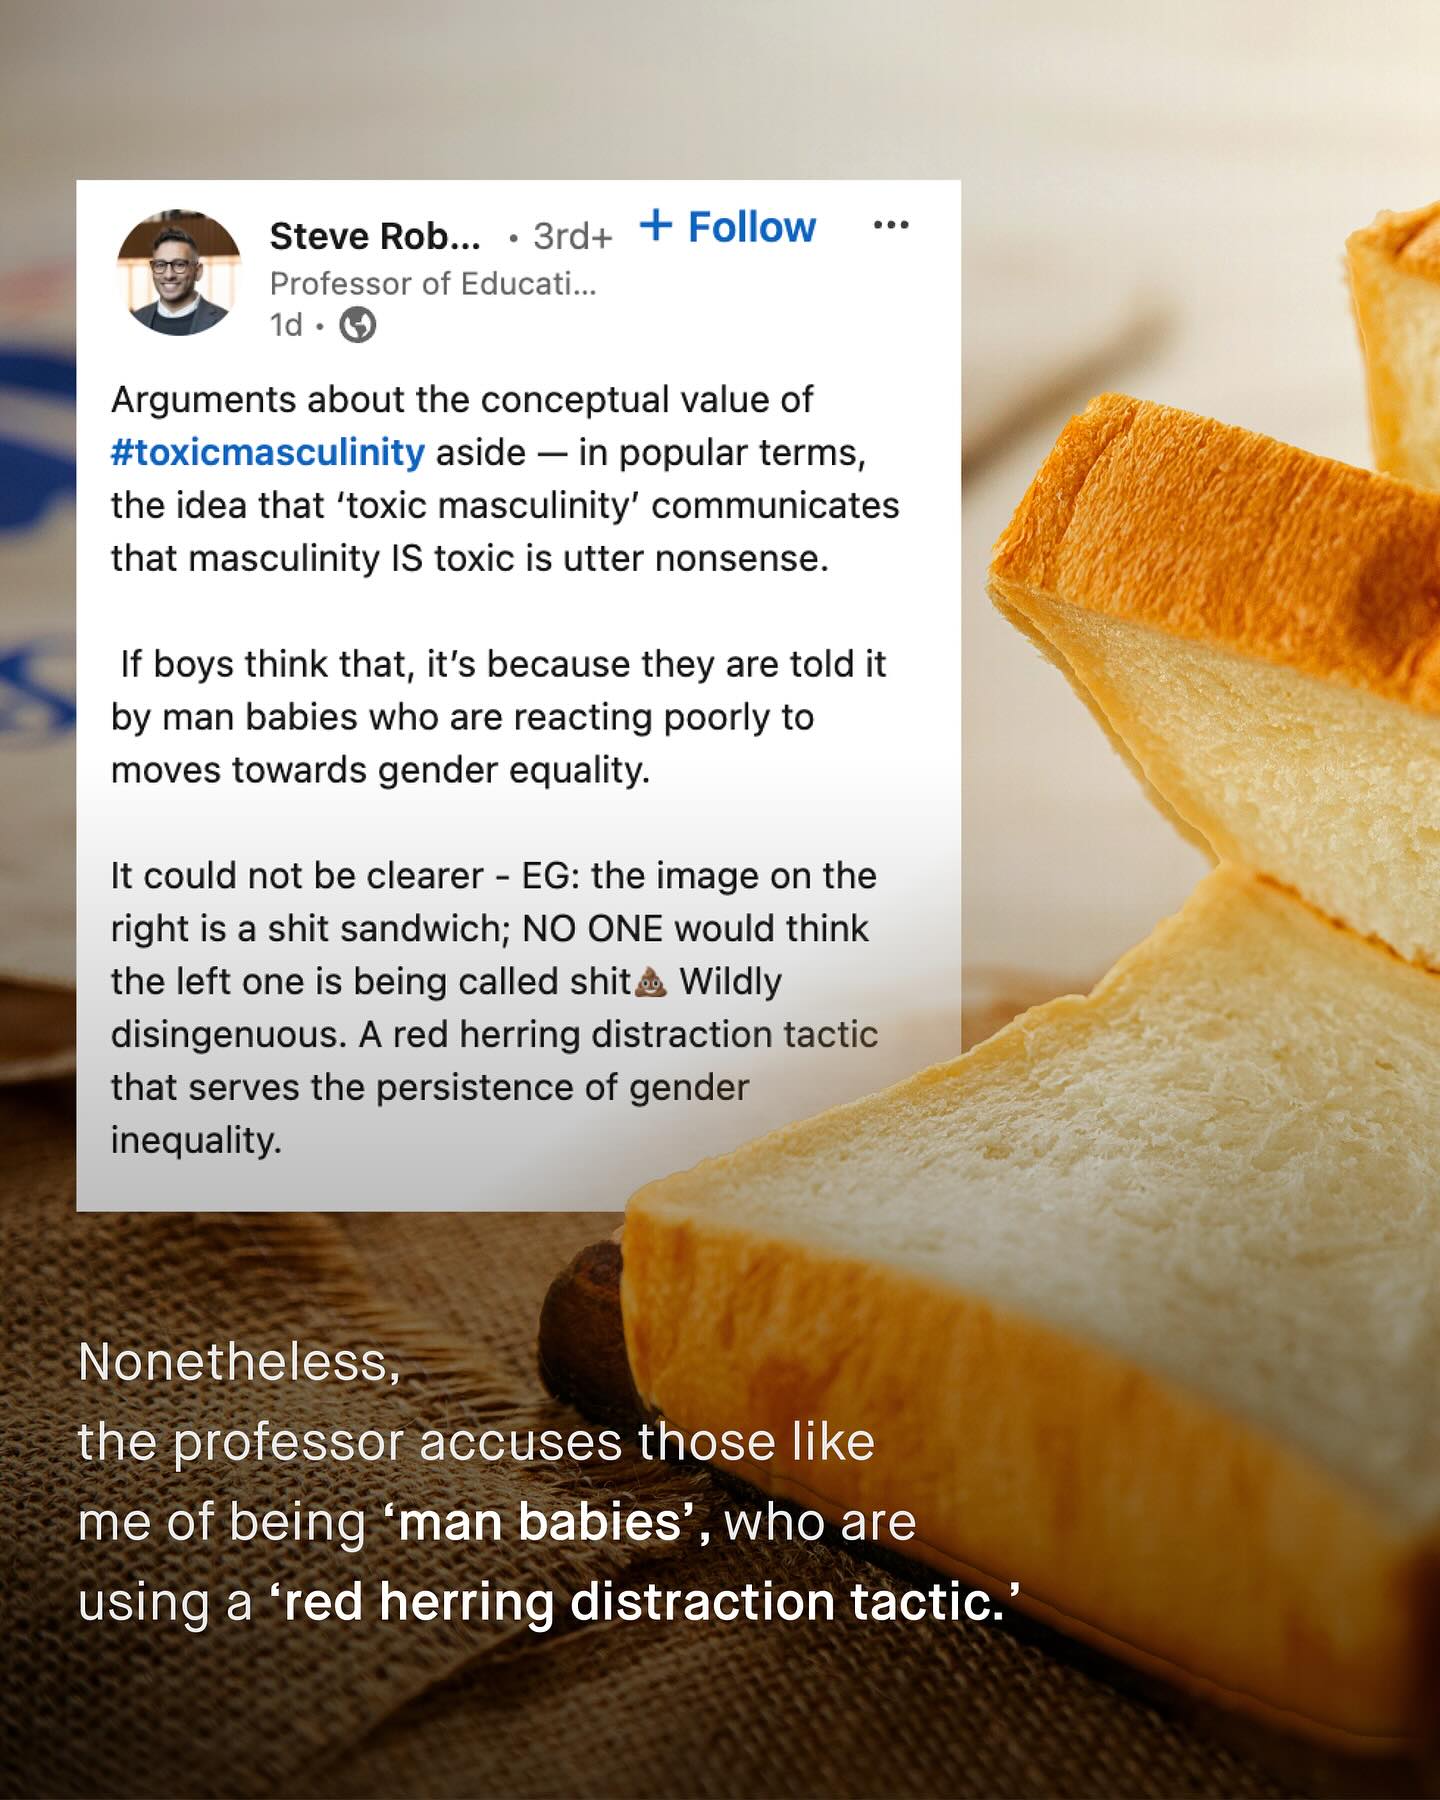This screenshot has width=1440, height=1800.
Task: Open the #toxicmasculinity hashtag link
Action: pyautogui.click(x=268, y=453)
